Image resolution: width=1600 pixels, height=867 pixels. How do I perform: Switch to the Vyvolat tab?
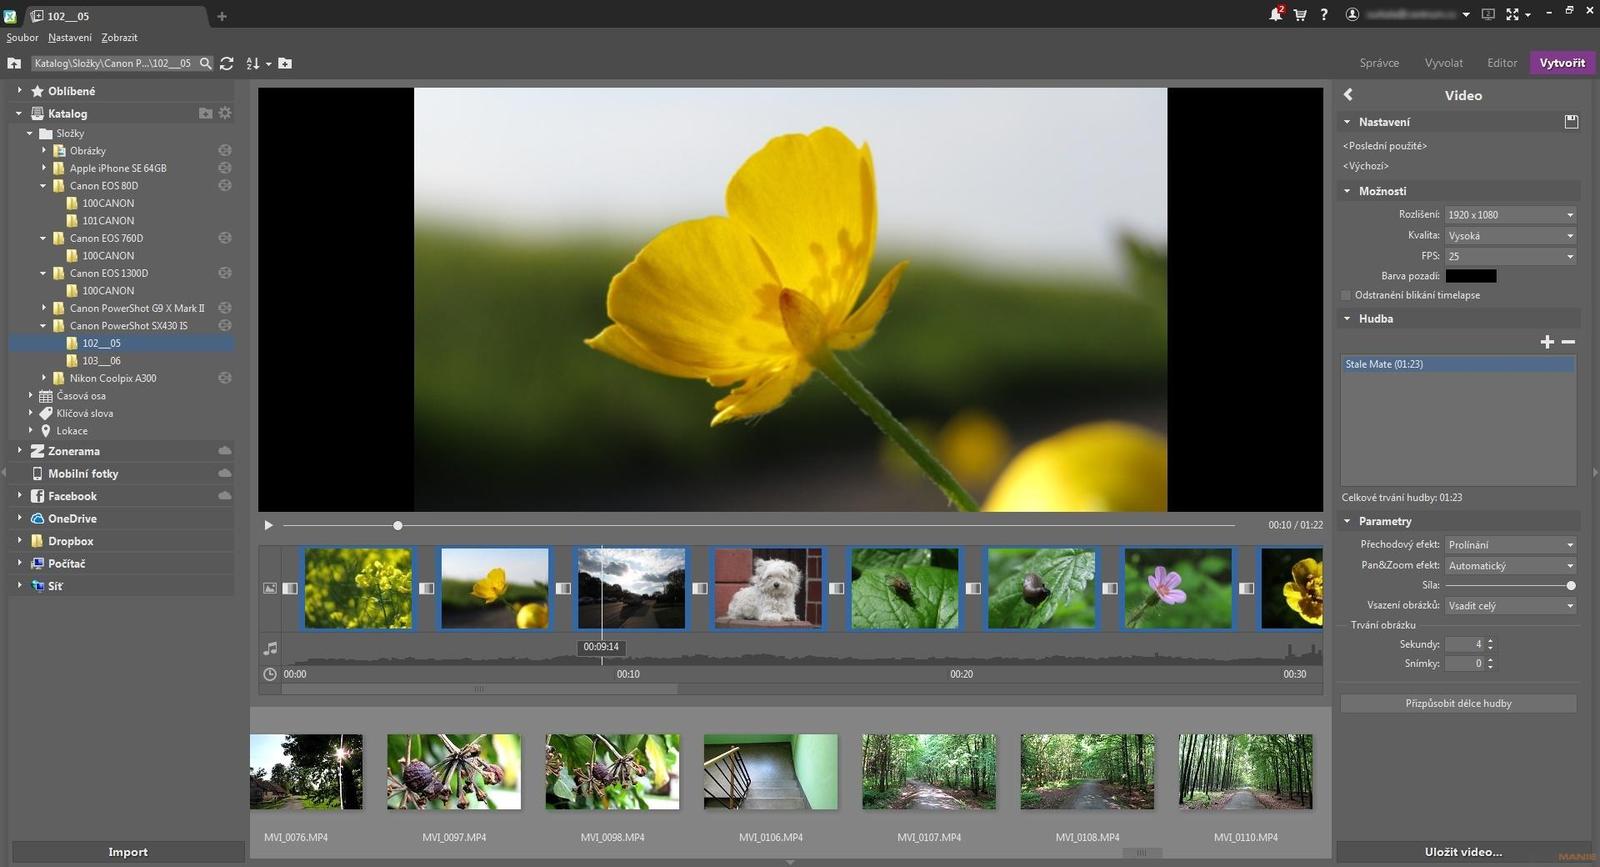point(1444,63)
